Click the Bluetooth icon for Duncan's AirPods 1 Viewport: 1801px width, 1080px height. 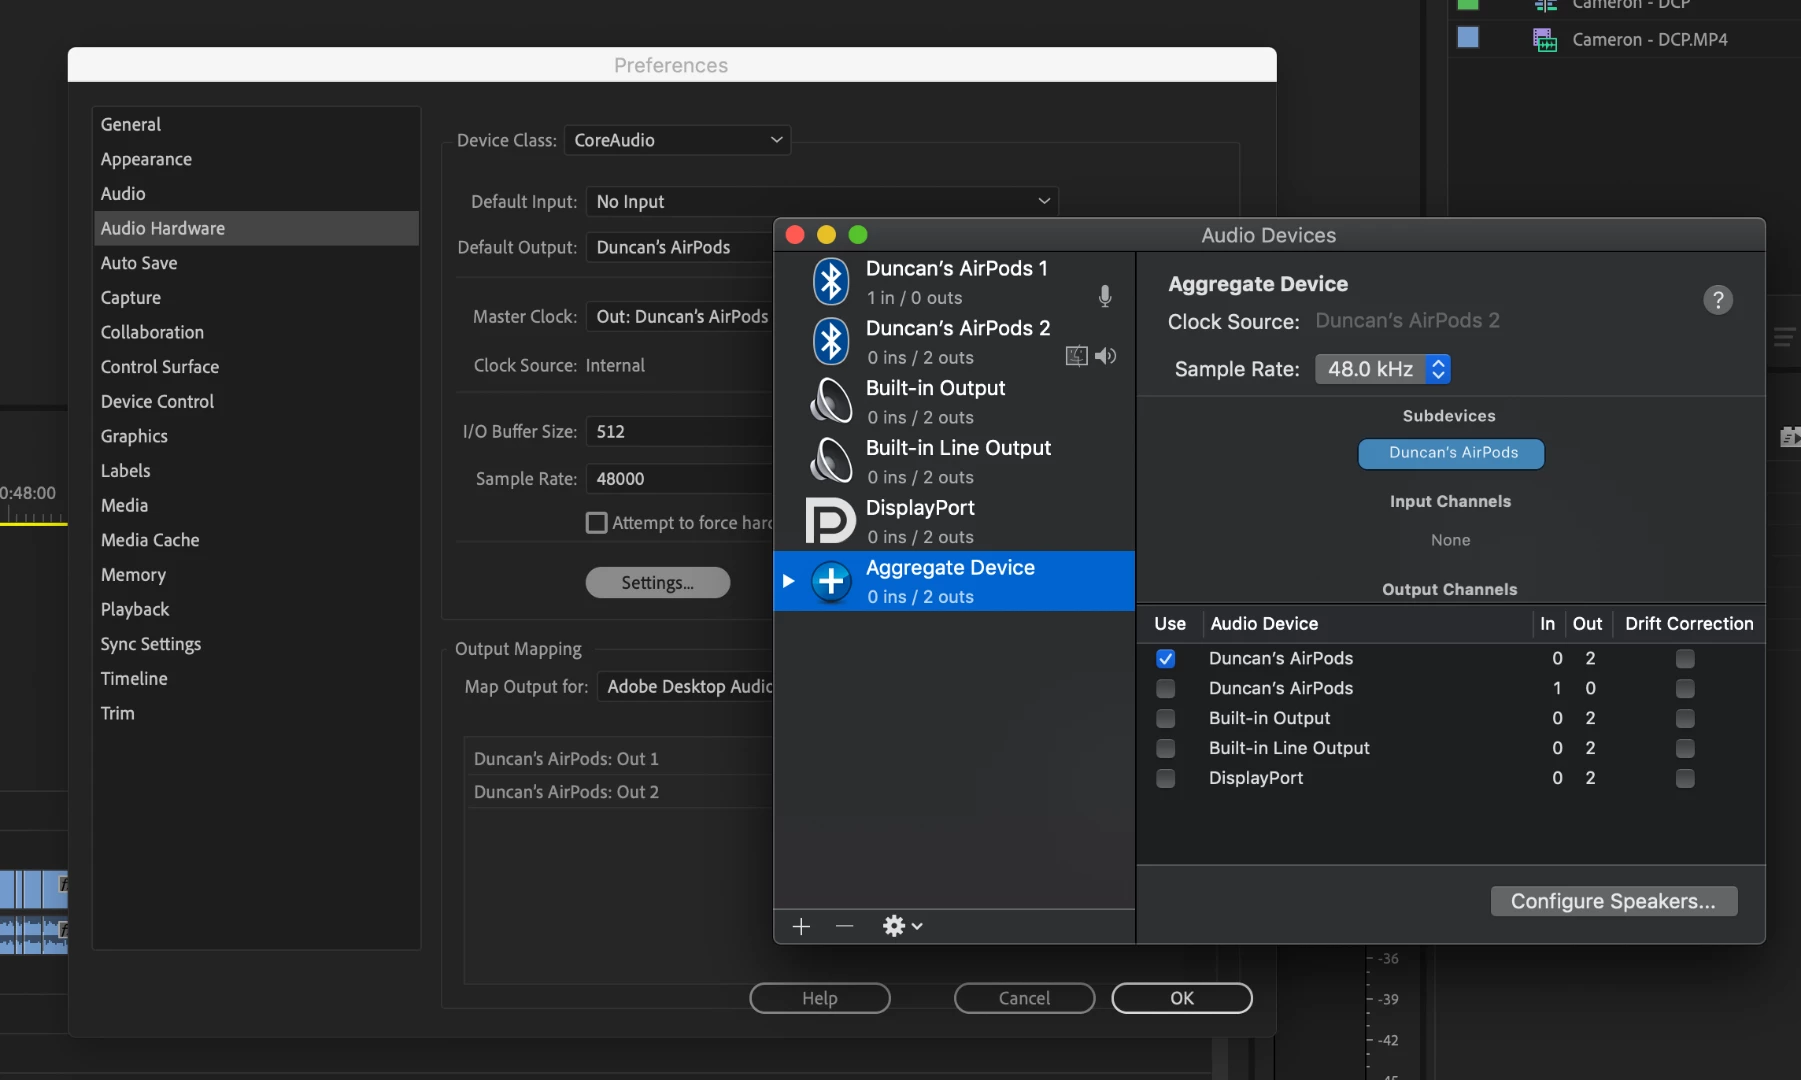click(x=831, y=282)
